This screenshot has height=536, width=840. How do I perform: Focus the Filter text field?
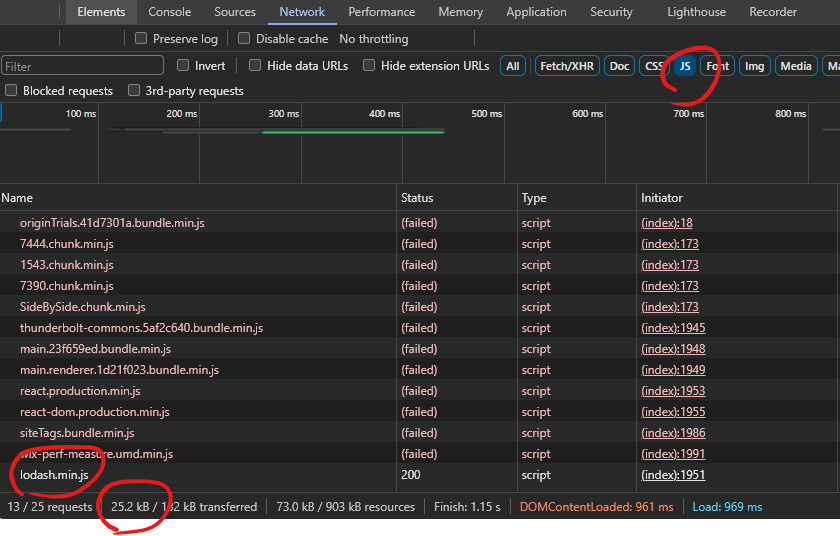tap(82, 66)
